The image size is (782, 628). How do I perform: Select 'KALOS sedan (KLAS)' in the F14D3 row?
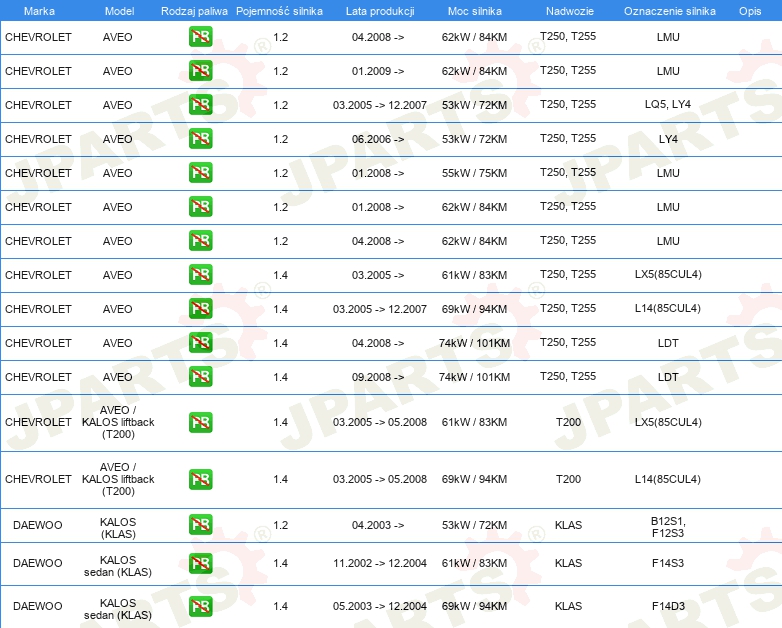(118, 609)
